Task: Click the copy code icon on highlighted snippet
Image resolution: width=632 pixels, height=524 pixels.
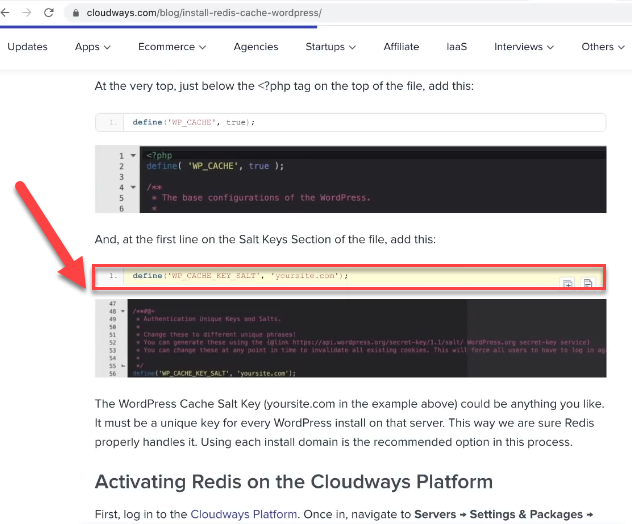Action: pyautogui.click(x=588, y=283)
